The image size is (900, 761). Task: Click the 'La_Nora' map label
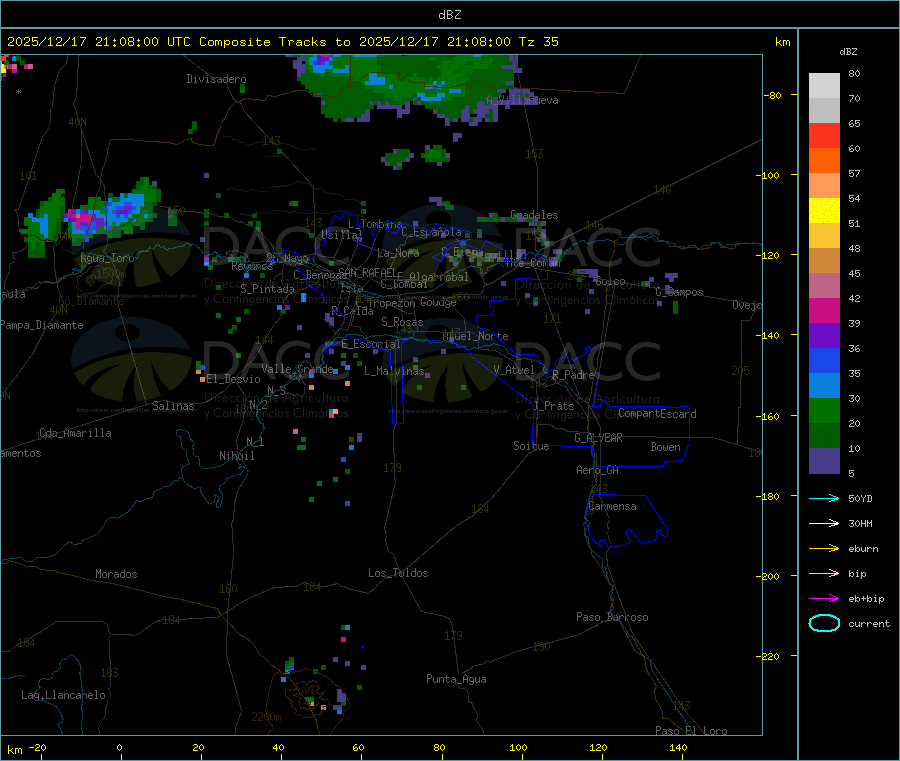398,253
